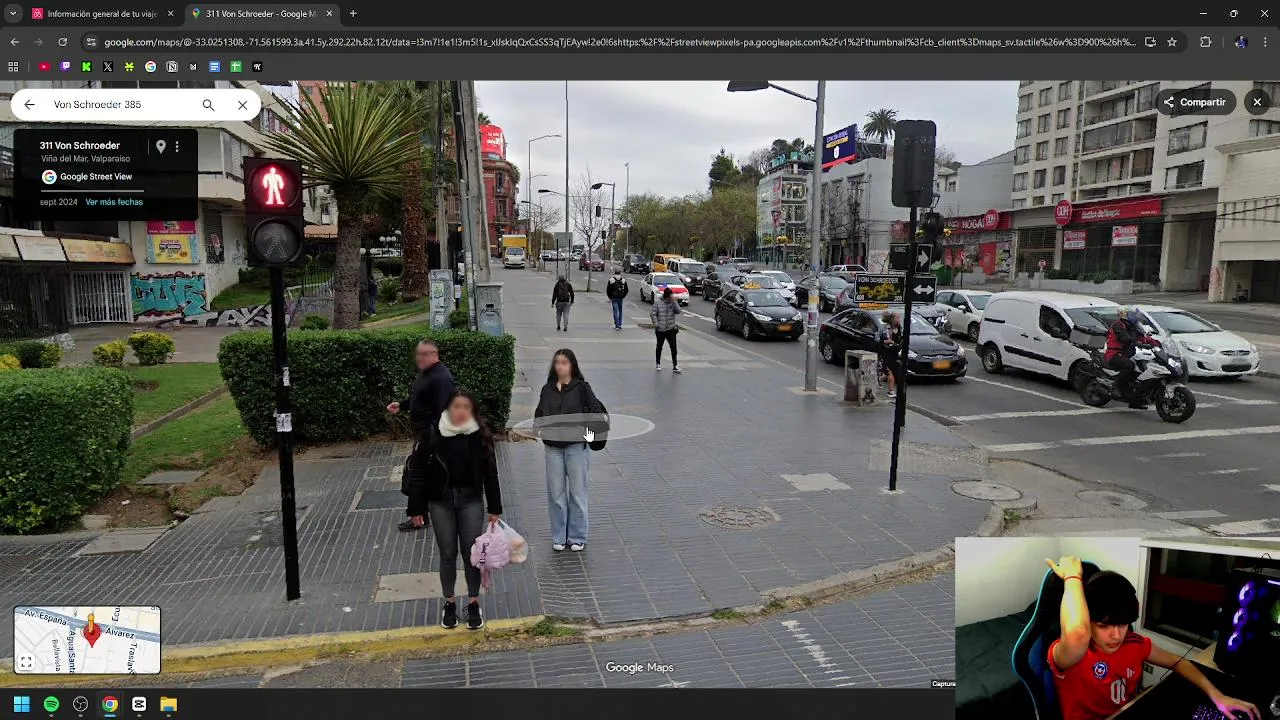The image size is (1280, 720).
Task: Open the apps grid in bookmarks bar
Action: click(13, 67)
